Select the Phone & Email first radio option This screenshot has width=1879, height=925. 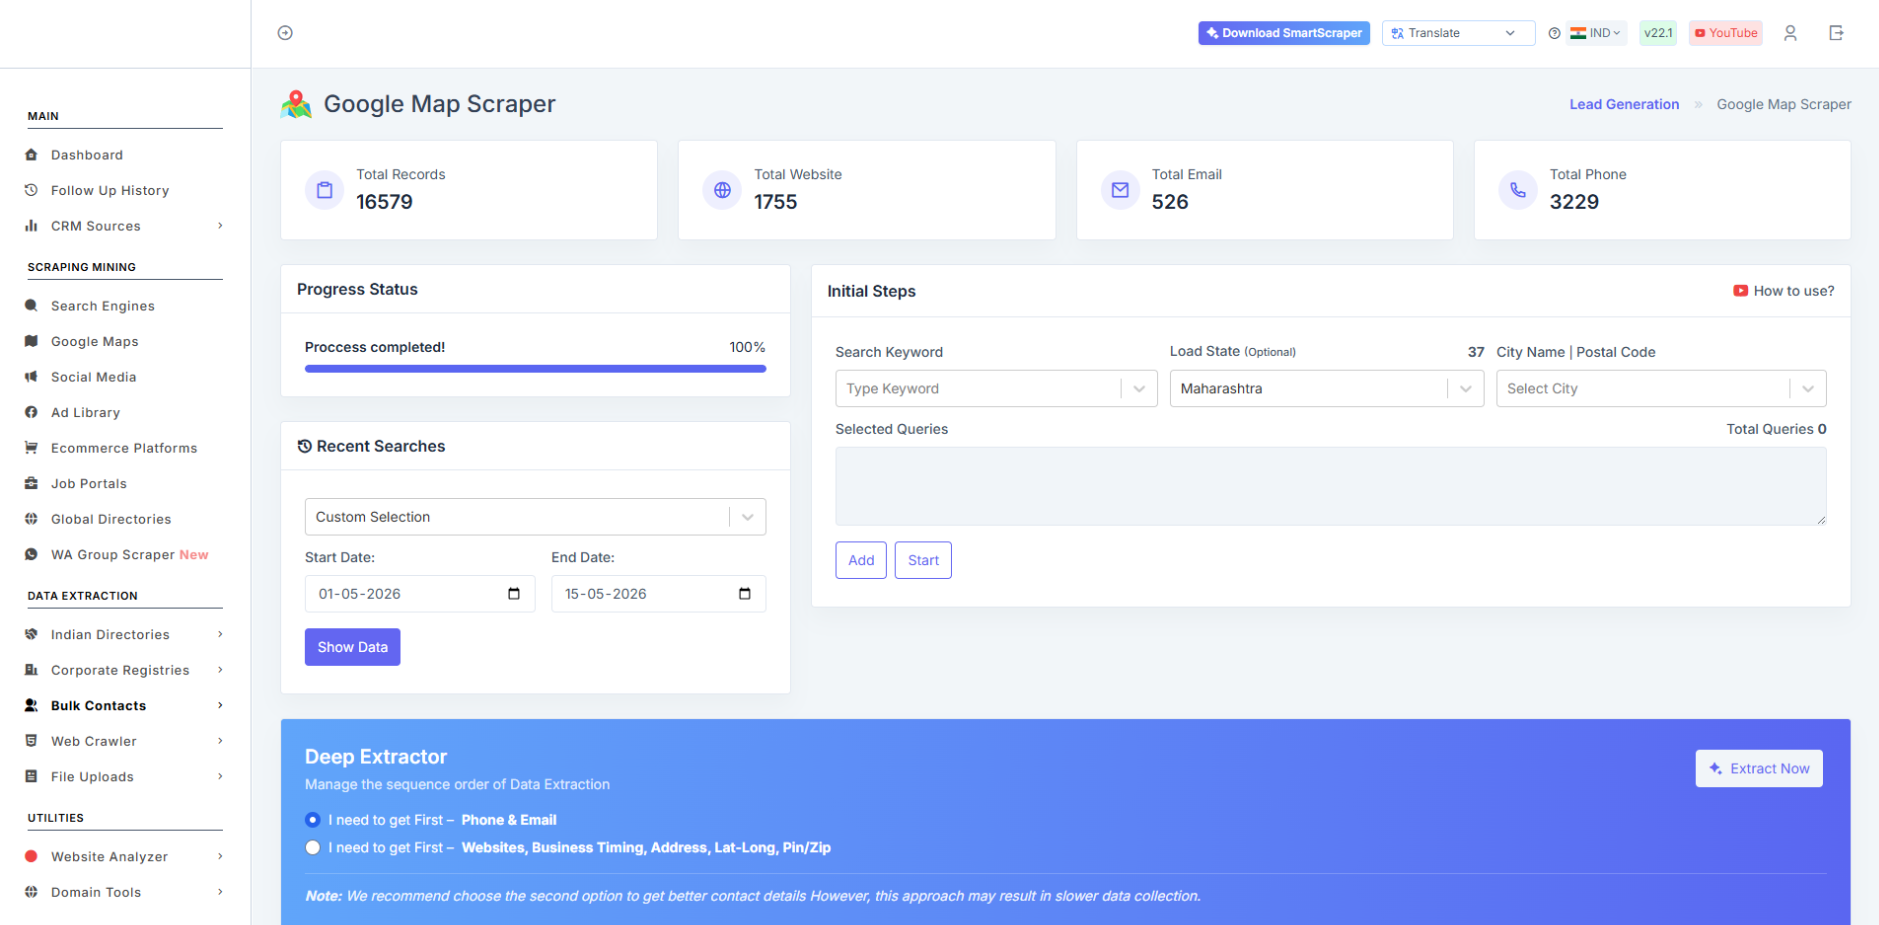pyautogui.click(x=313, y=820)
